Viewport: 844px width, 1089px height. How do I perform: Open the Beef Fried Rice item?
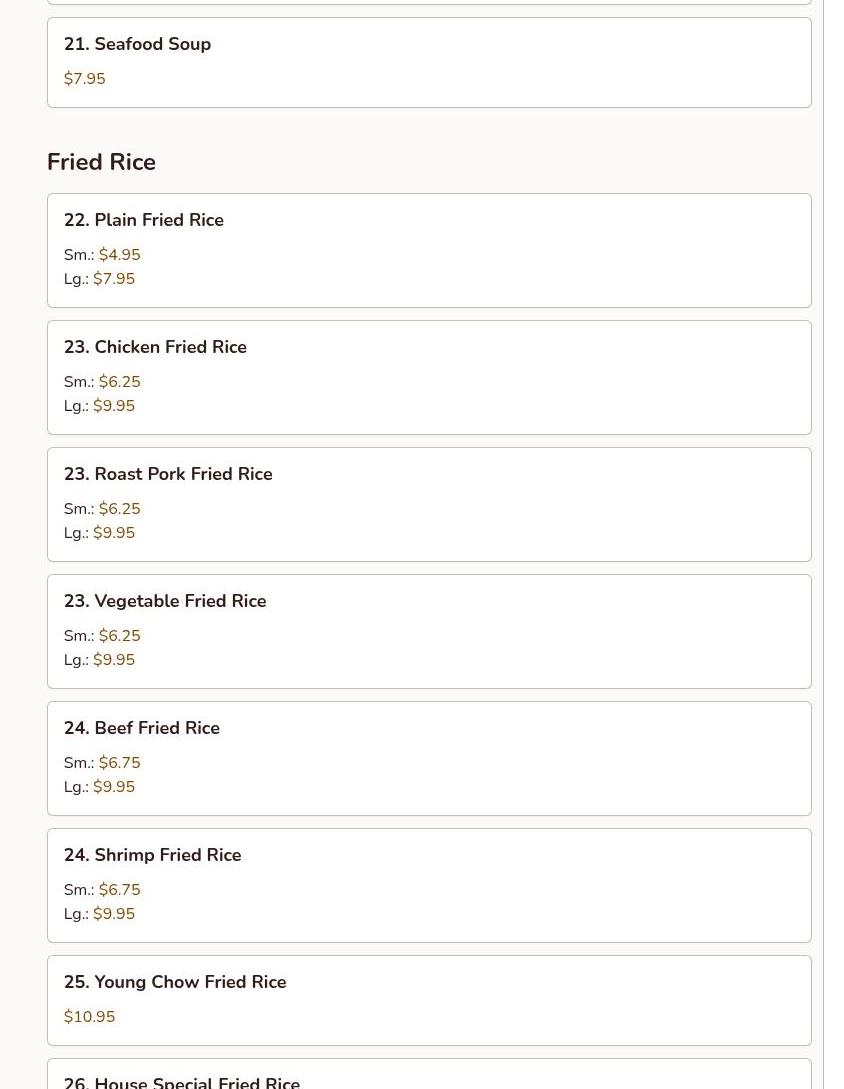pyautogui.click(x=142, y=728)
